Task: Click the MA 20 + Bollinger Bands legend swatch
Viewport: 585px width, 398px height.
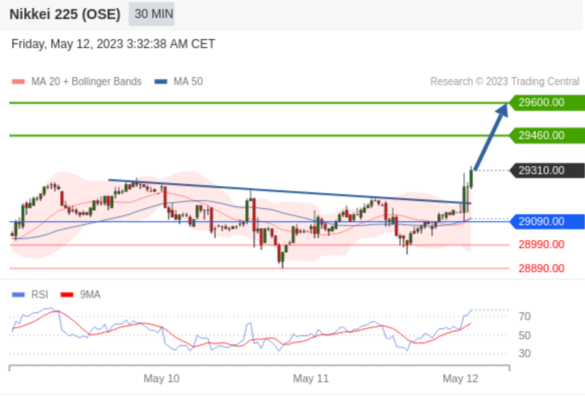Action: point(18,82)
